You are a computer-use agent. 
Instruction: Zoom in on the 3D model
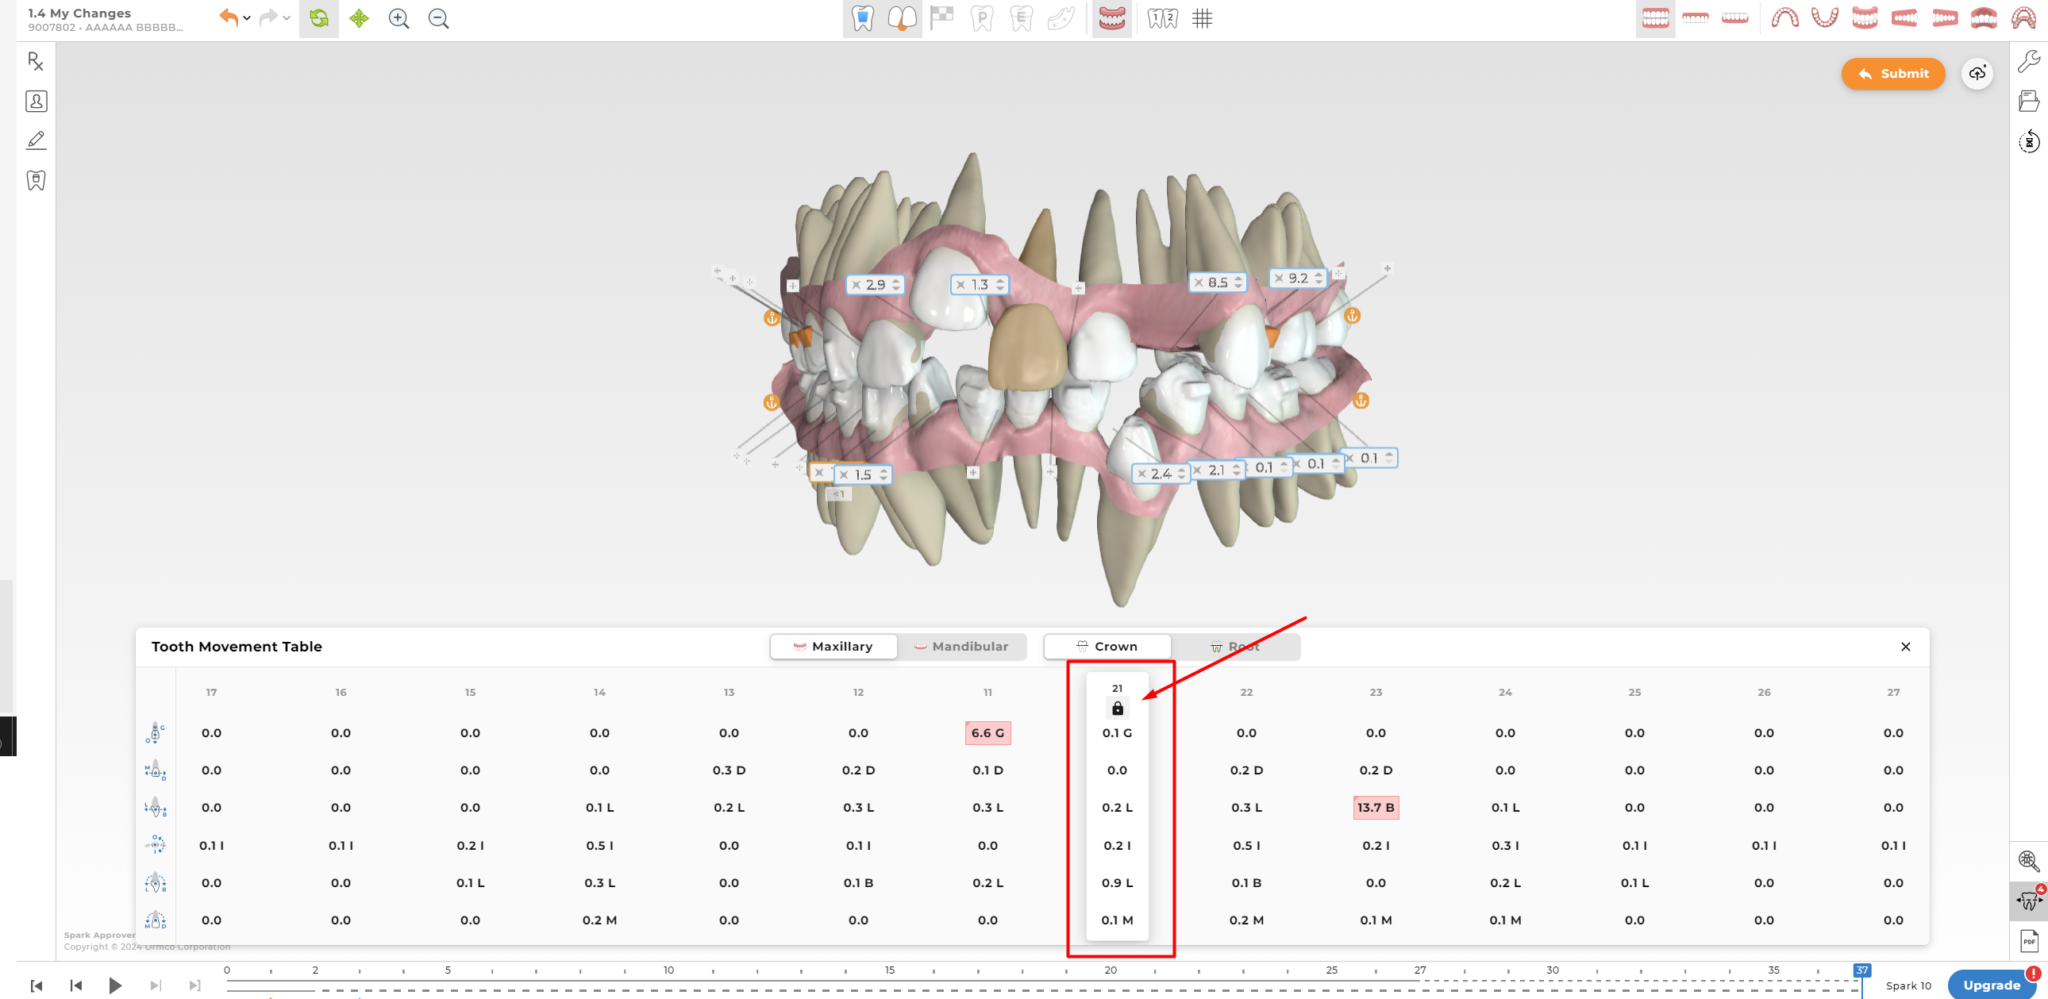pos(399,19)
